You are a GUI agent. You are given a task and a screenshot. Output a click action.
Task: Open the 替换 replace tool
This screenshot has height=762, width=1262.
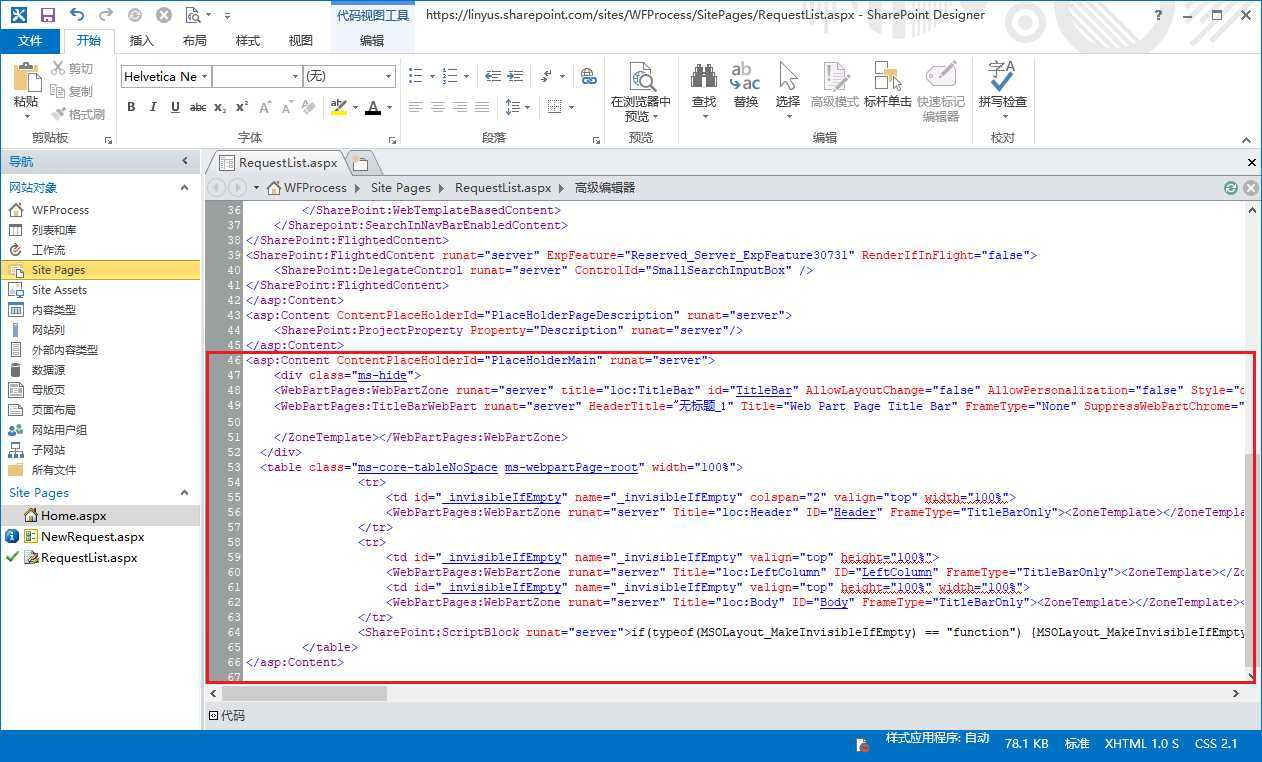pyautogui.click(x=746, y=86)
